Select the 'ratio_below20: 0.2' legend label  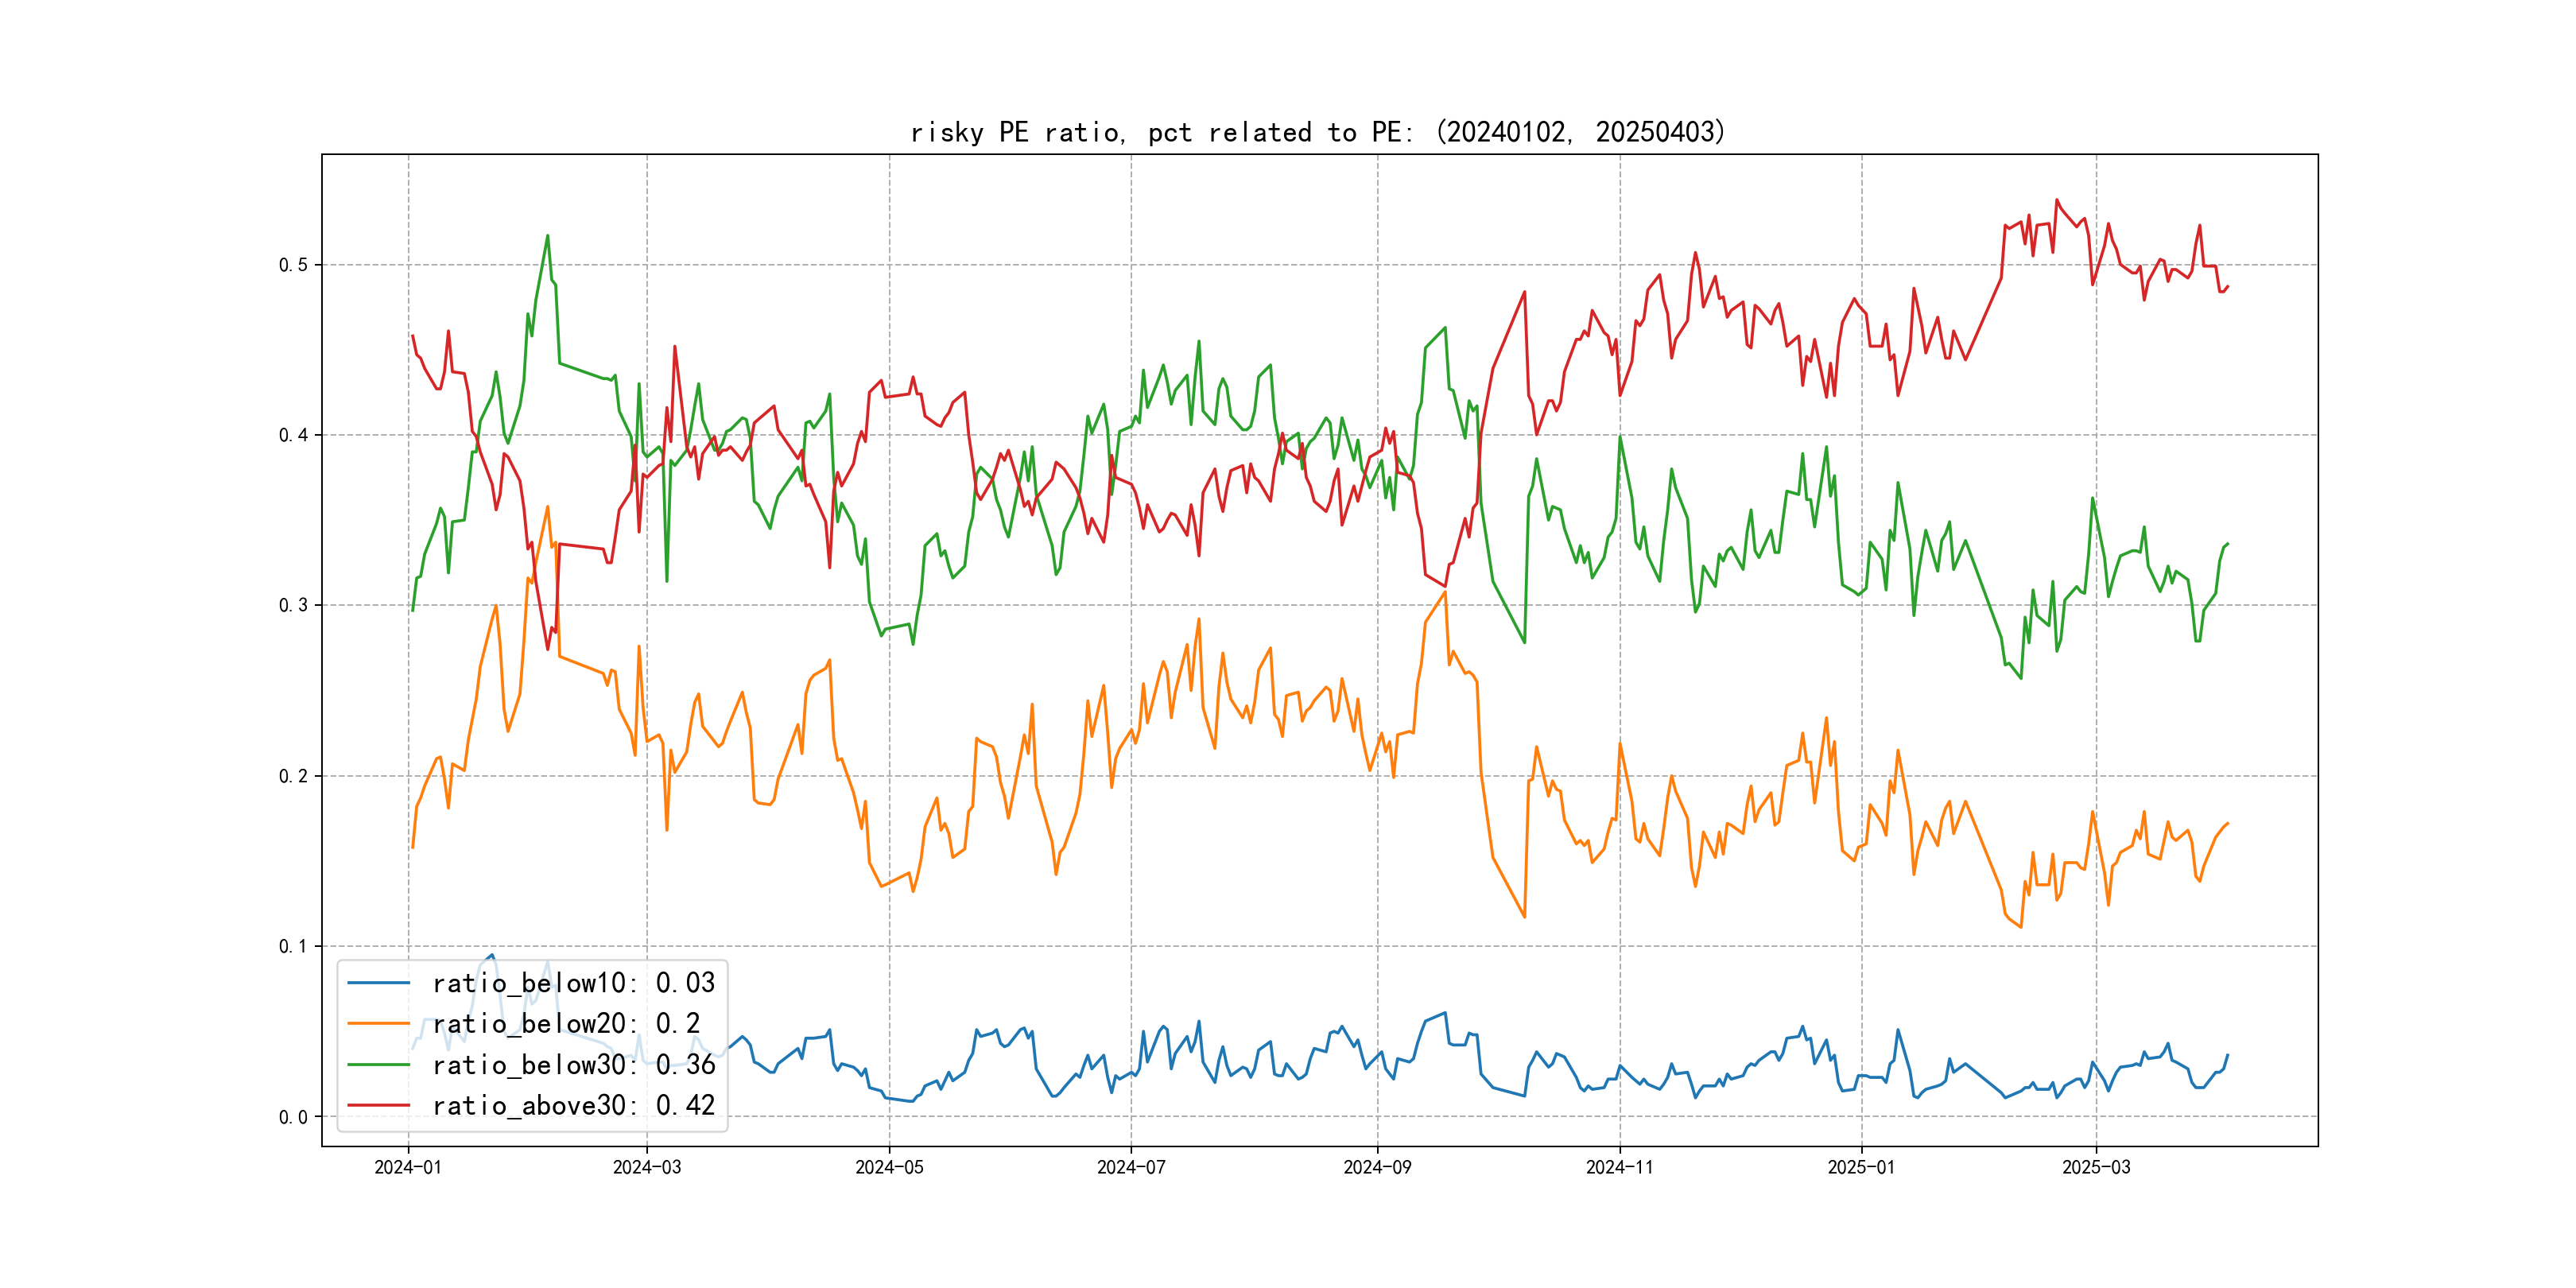click(x=565, y=1024)
